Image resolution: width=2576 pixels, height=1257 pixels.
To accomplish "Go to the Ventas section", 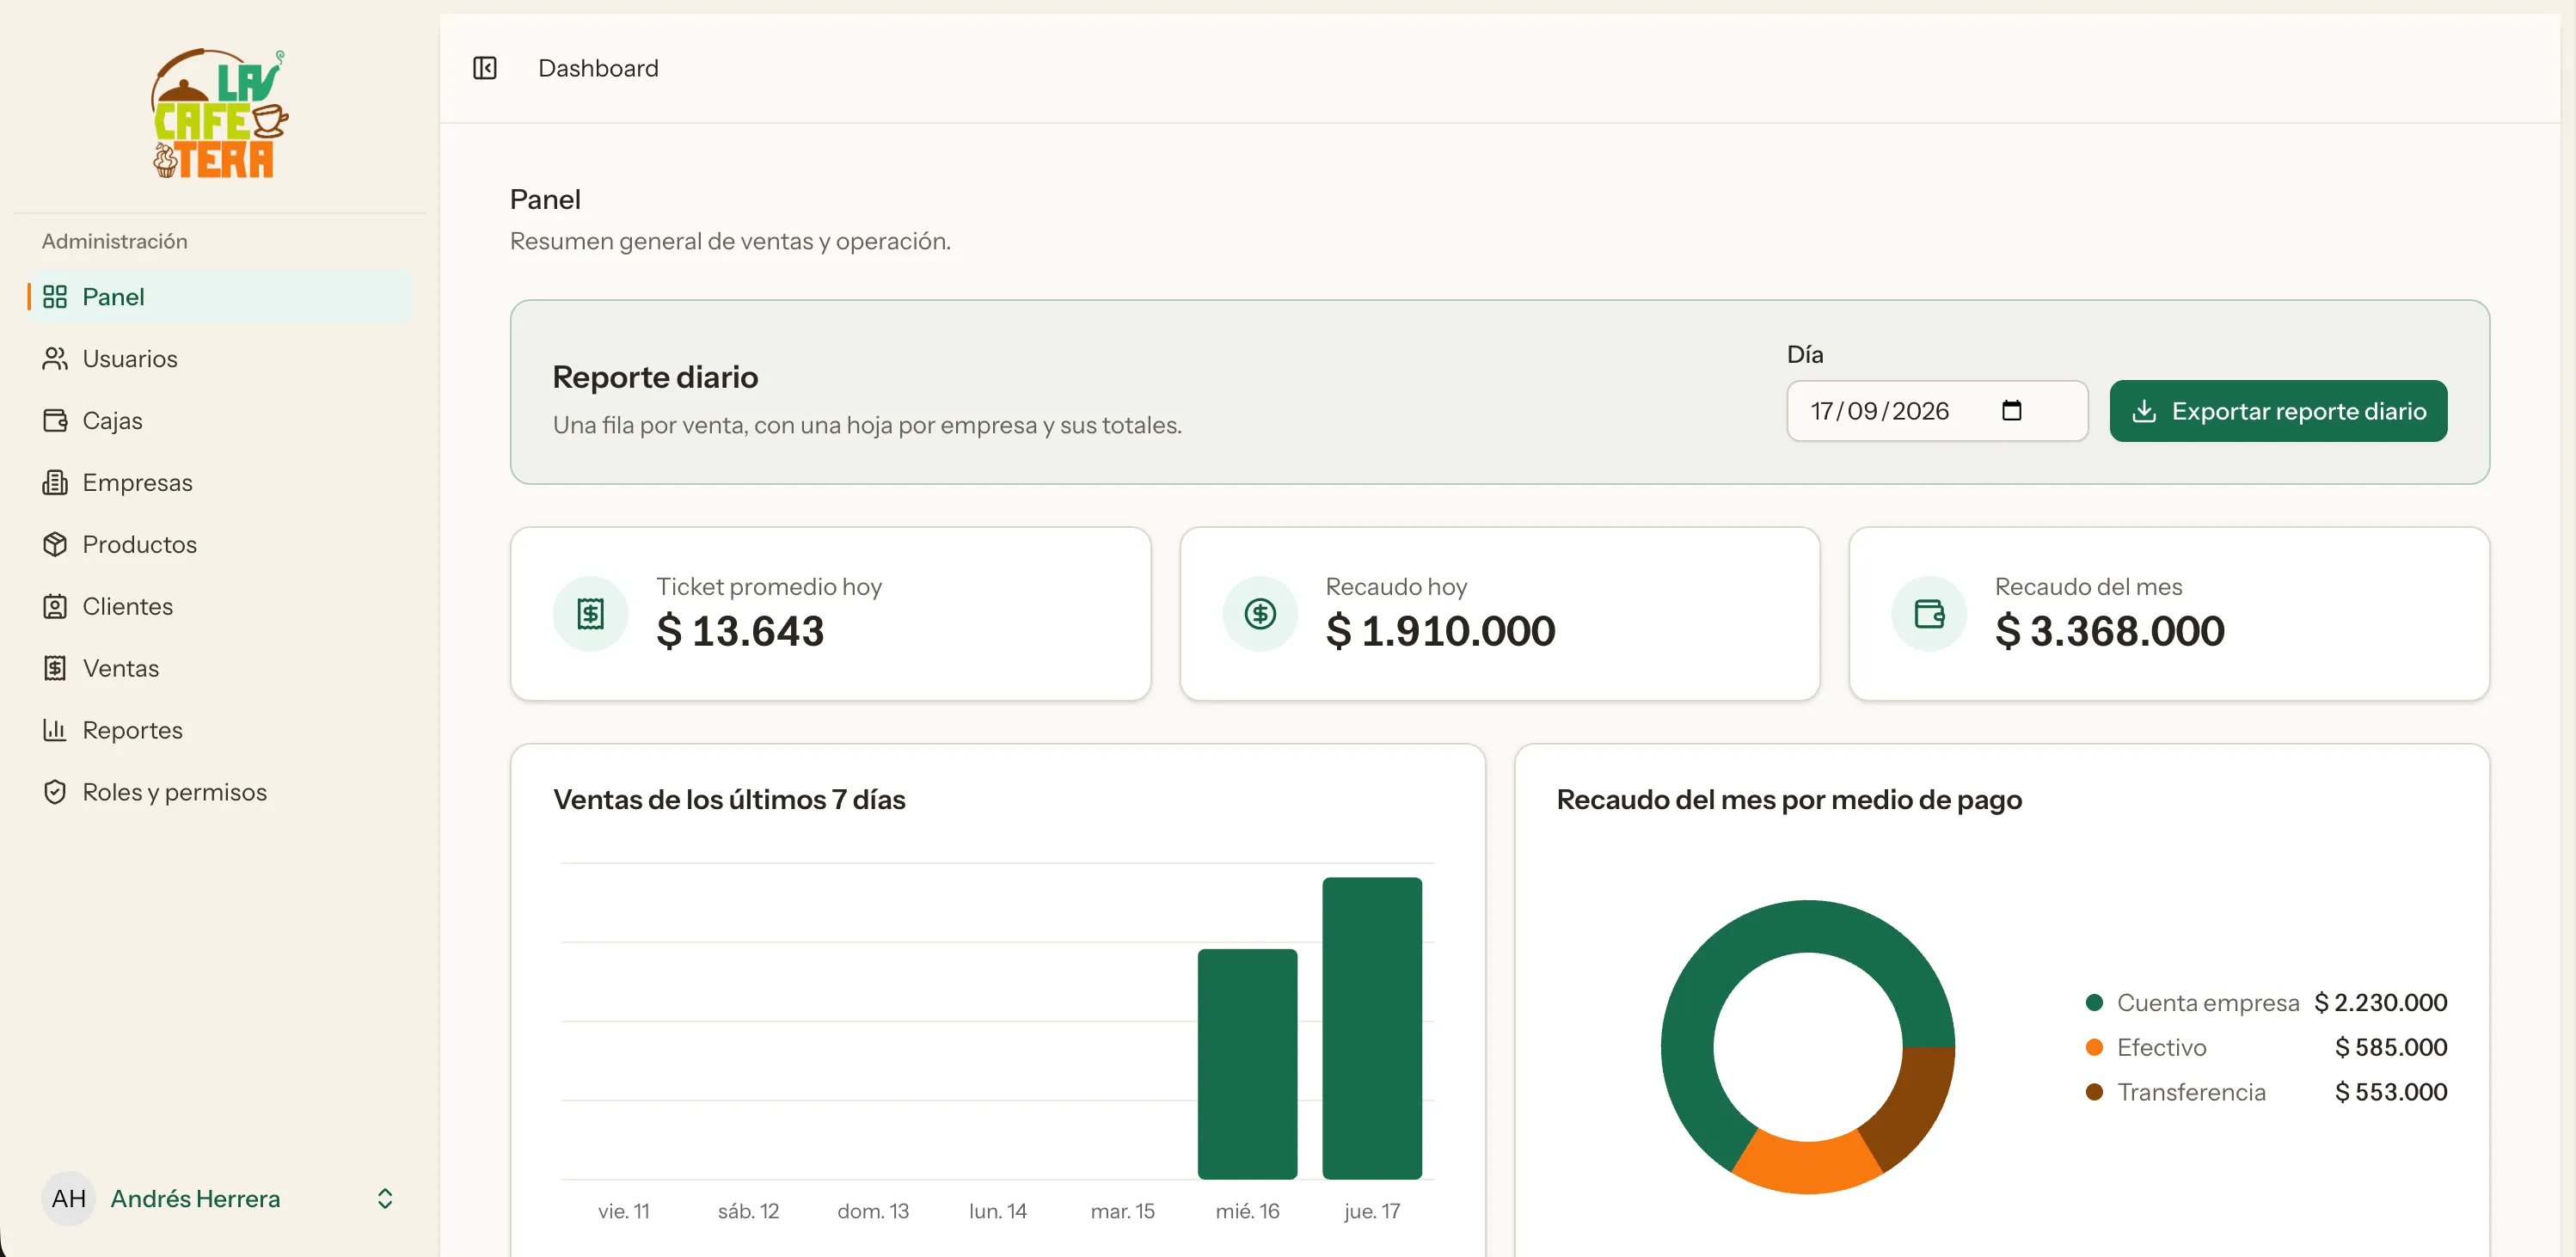I will pyautogui.click(x=219, y=669).
